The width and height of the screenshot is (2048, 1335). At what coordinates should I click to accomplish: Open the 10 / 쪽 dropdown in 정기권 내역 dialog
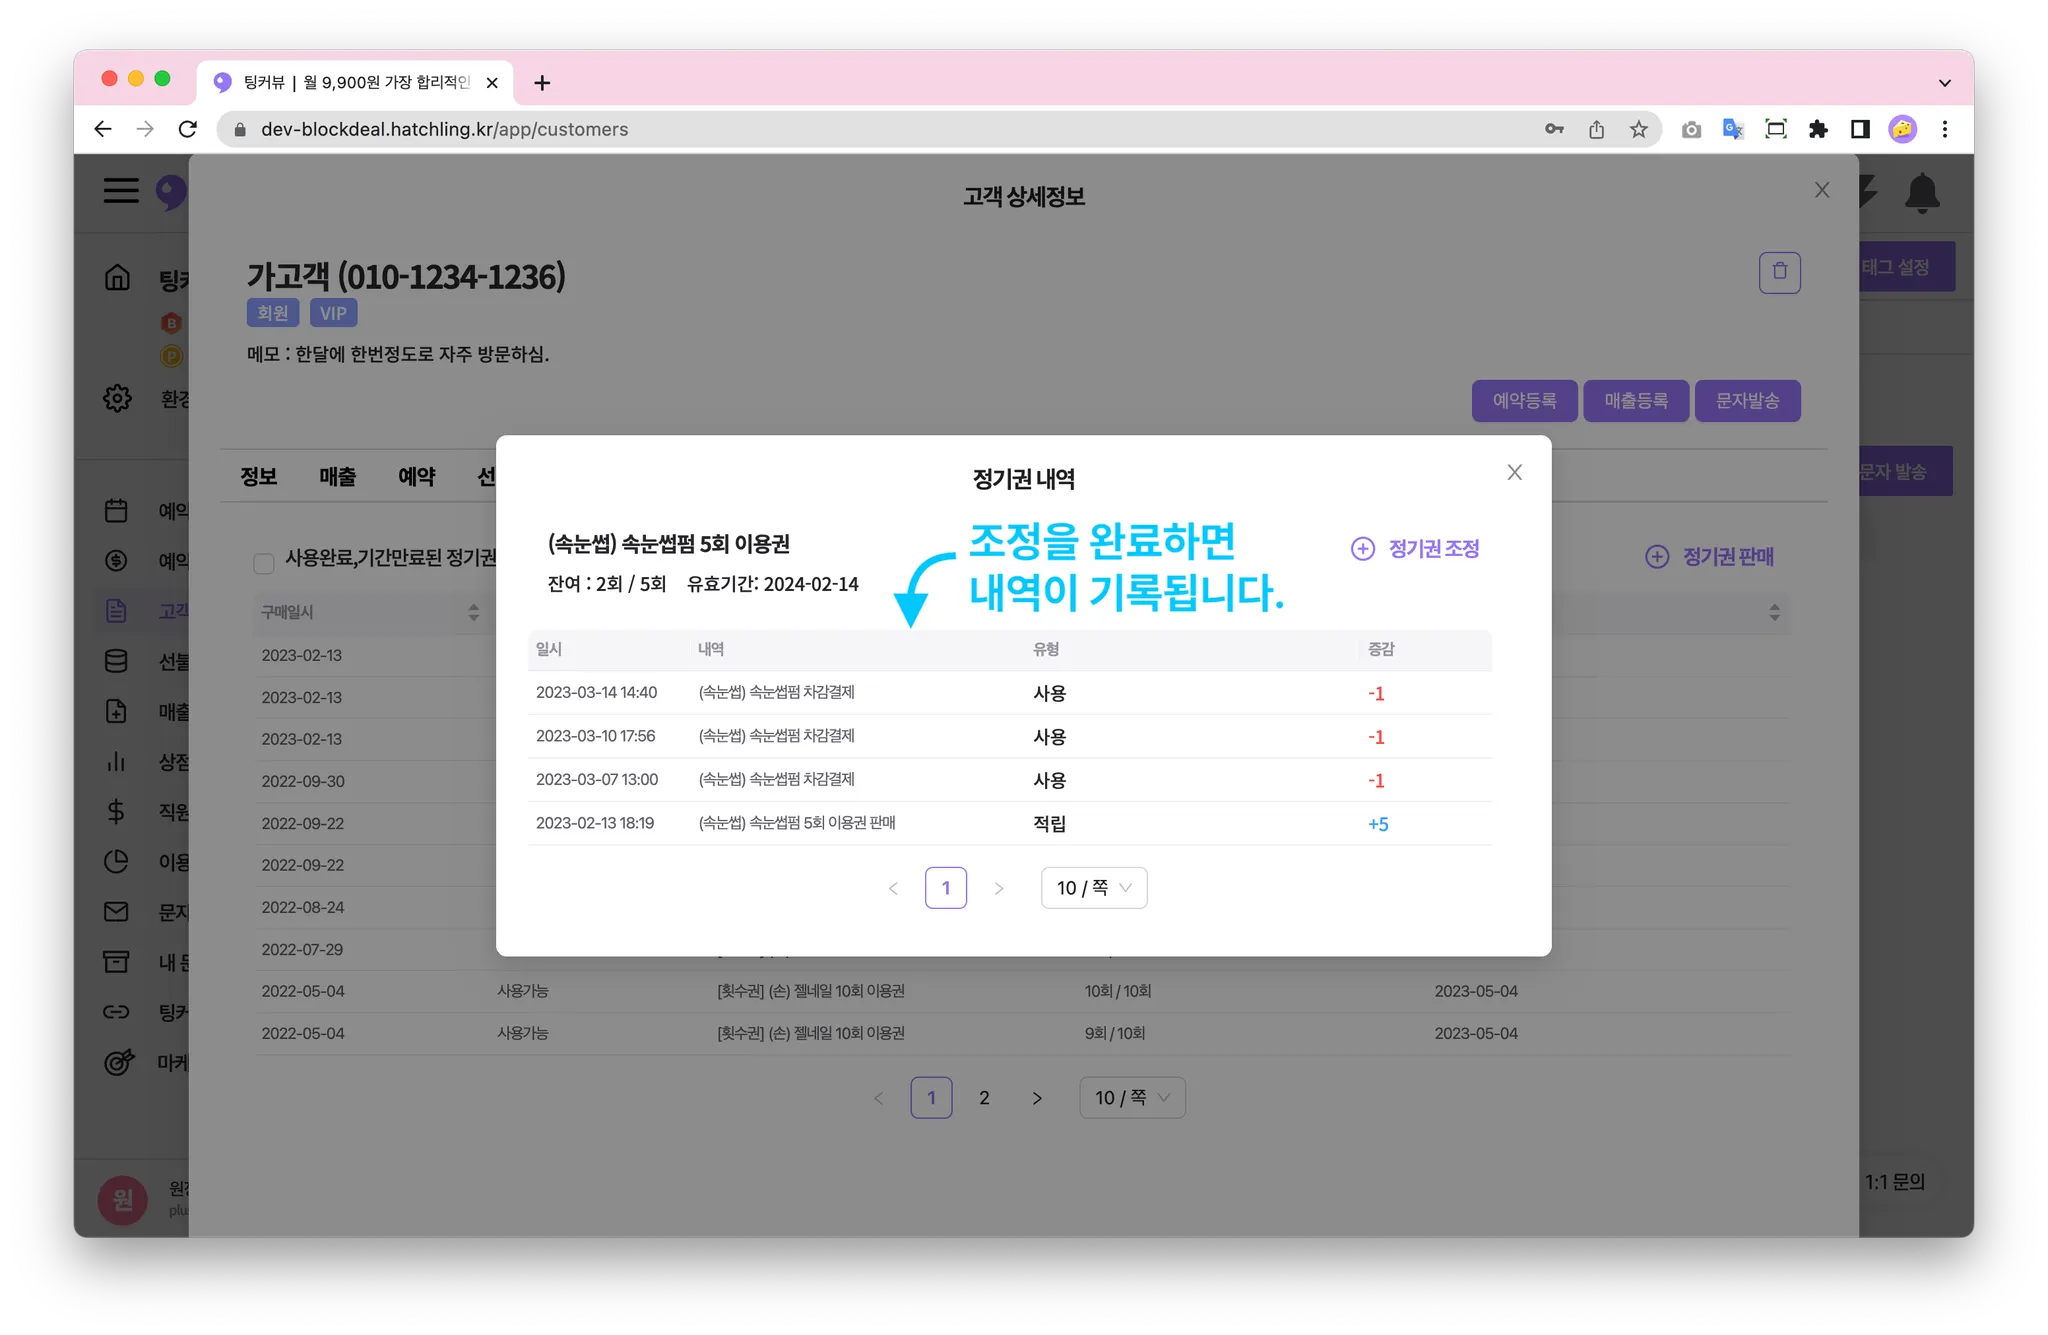click(1093, 888)
